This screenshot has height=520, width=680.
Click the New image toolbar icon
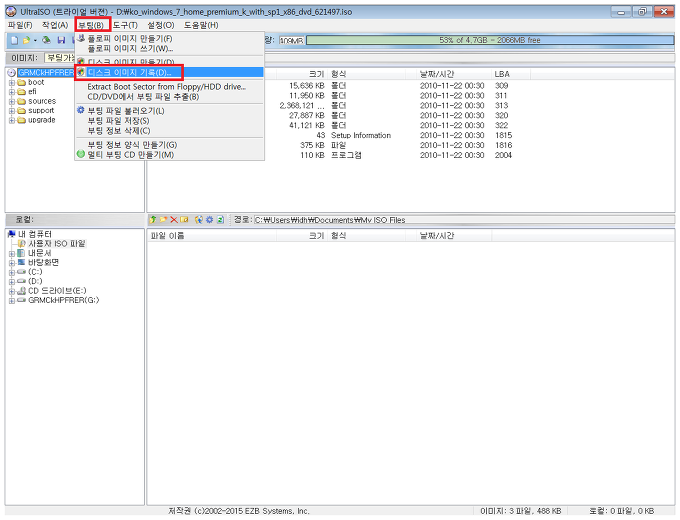pyautogui.click(x=14, y=40)
